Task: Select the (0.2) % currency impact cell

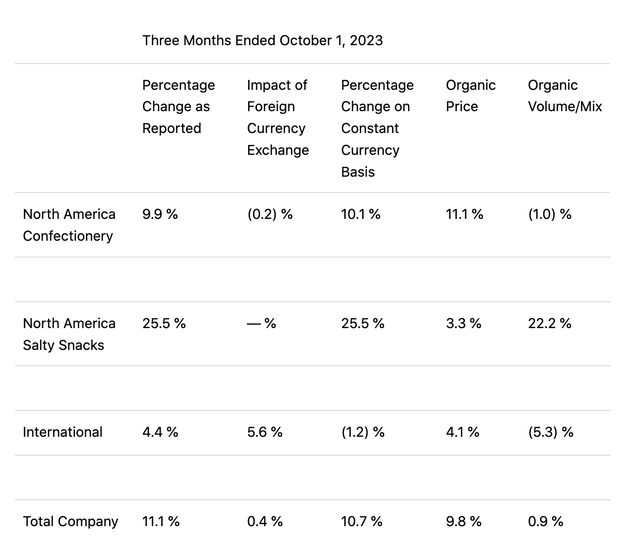Action: pos(270,214)
